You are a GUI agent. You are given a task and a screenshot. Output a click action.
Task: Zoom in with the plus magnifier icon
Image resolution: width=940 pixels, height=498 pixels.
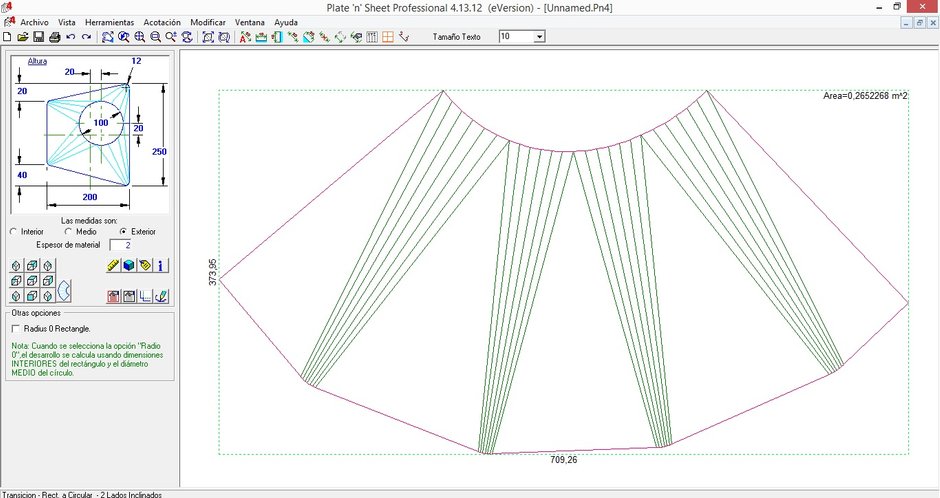(140, 37)
